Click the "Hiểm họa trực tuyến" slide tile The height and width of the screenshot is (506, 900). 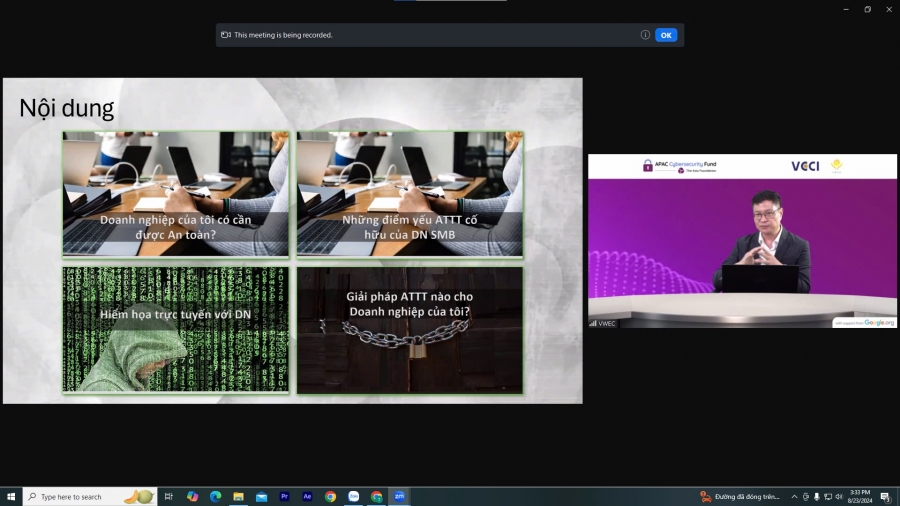click(x=175, y=329)
